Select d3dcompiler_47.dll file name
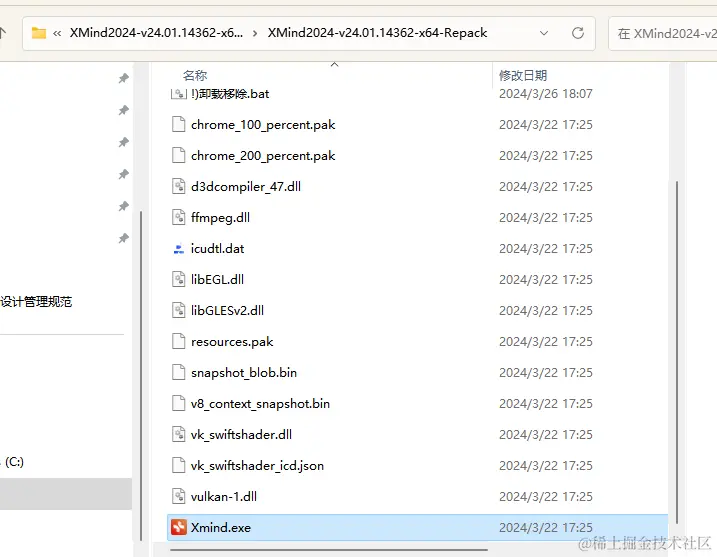 point(246,187)
